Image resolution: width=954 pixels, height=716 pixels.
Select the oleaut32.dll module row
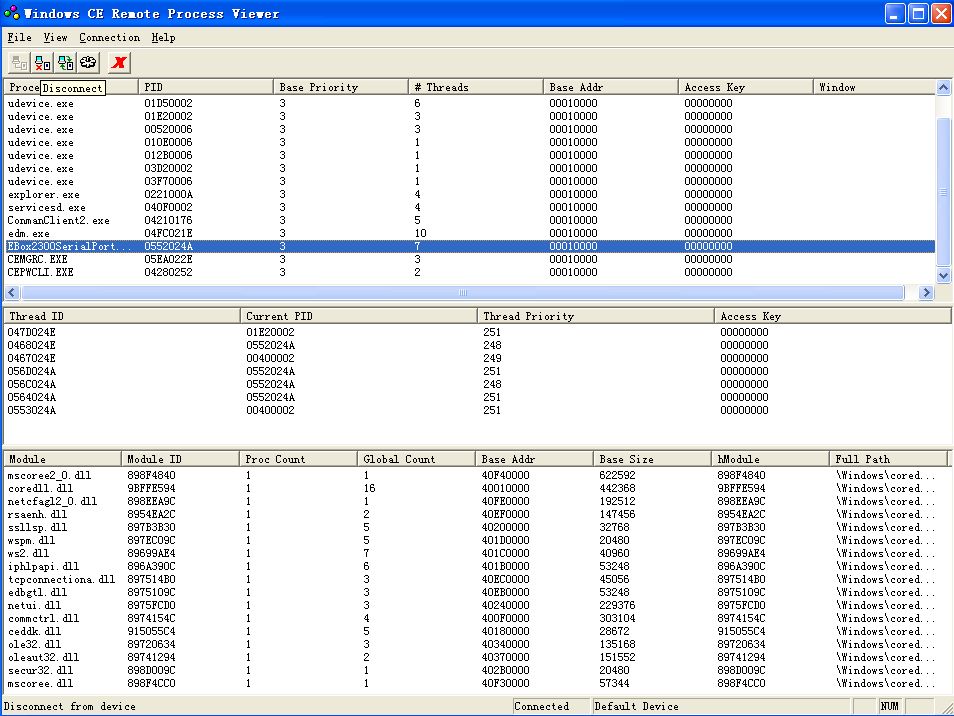click(x=477, y=657)
